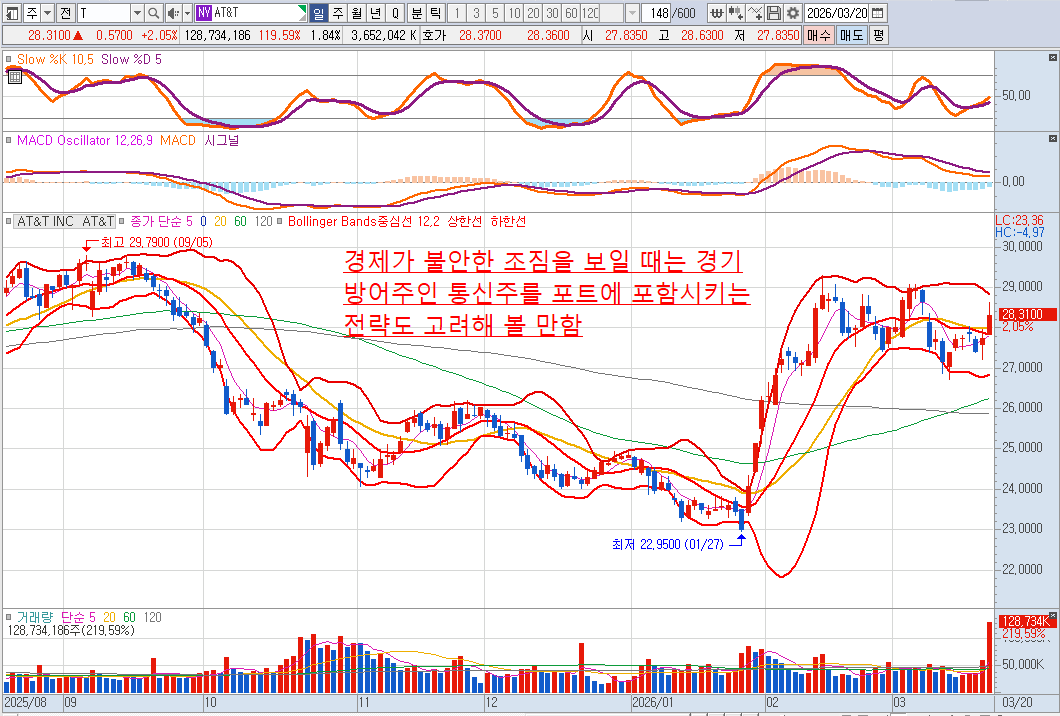This screenshot has width=1060, height=716.
Task: Click the magnifier stock search icon
Action: (x=153, y=13)
